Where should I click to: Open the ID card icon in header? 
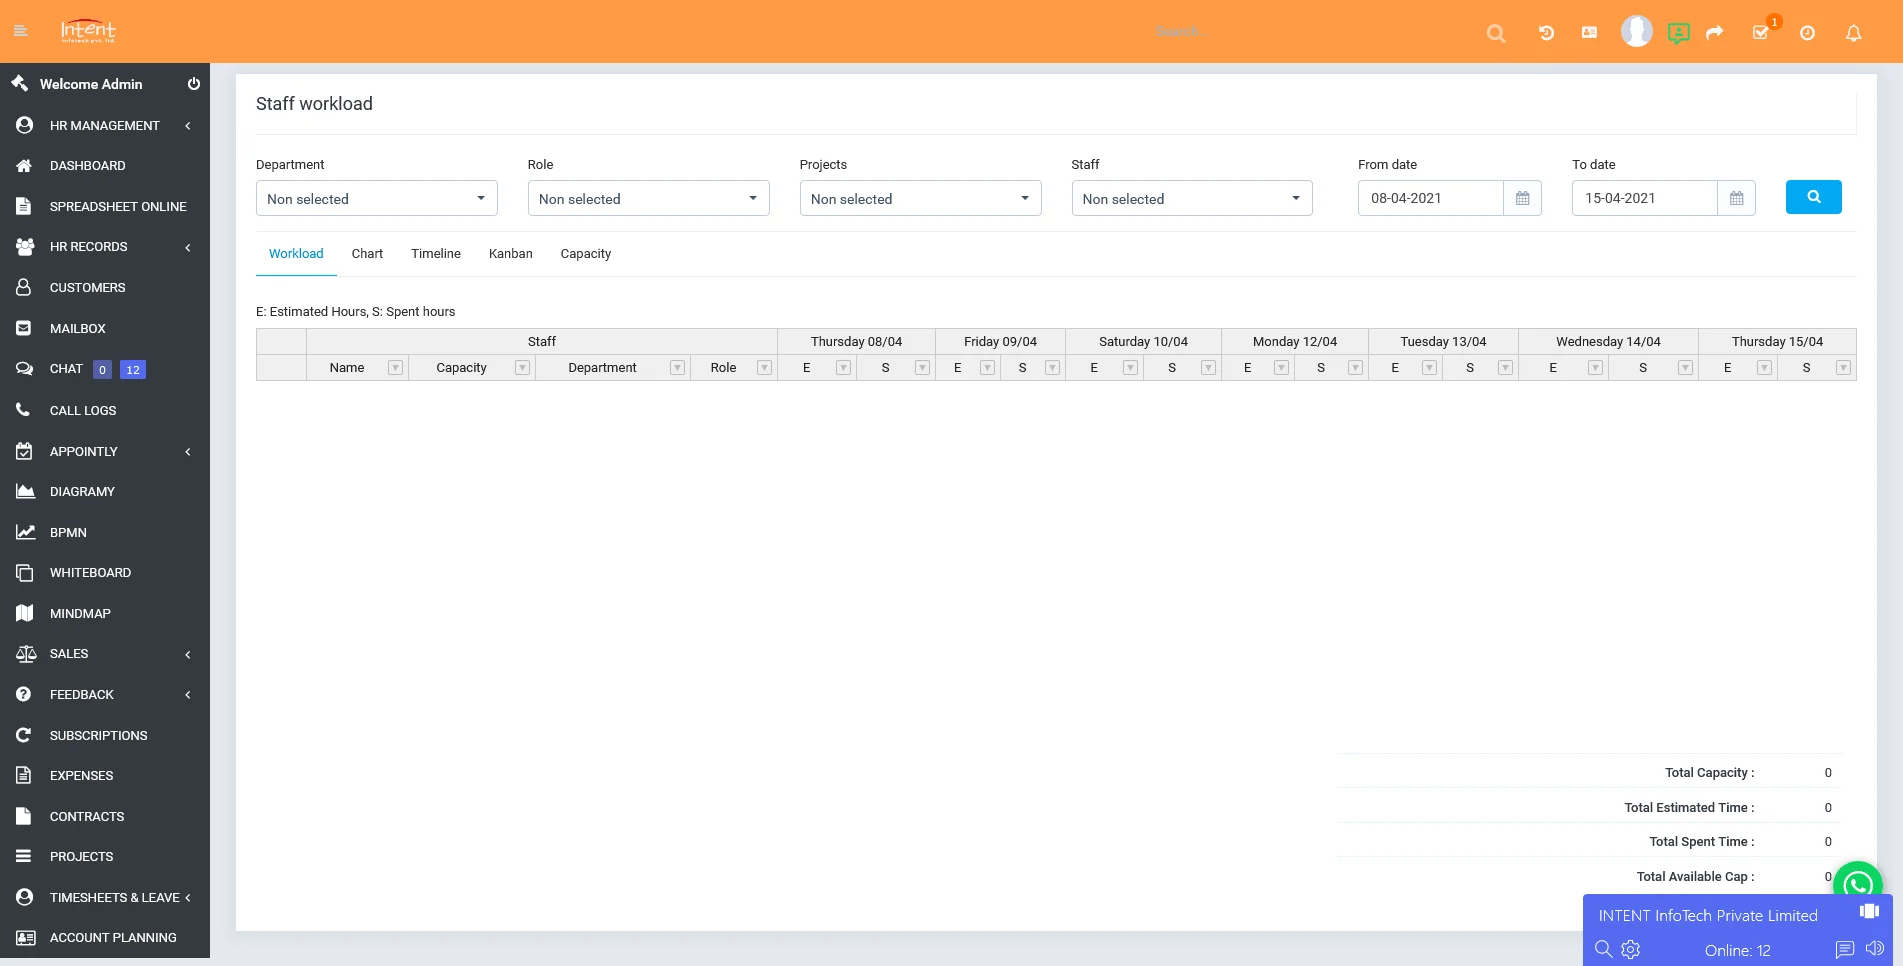point(1589,32)
